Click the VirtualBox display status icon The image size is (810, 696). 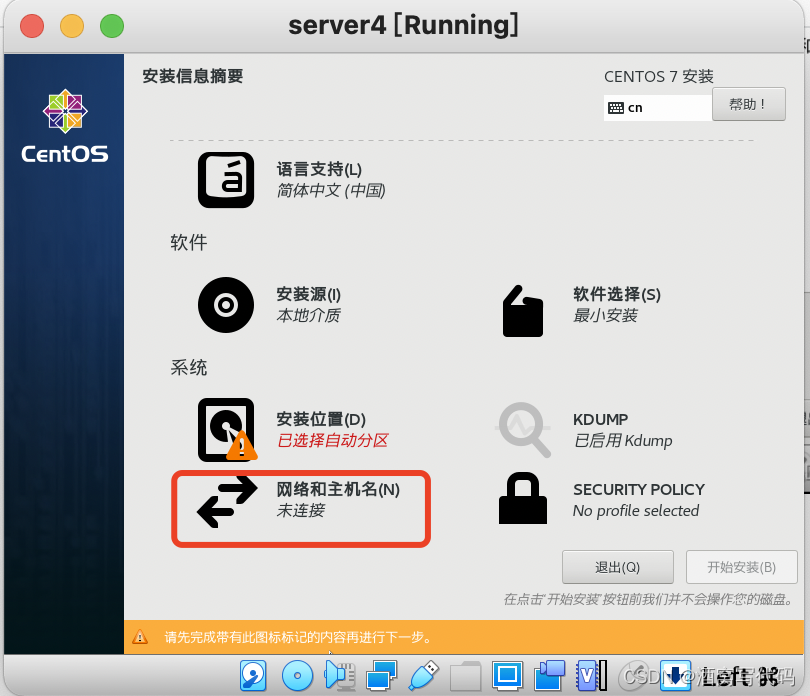[x=507, y=675]
